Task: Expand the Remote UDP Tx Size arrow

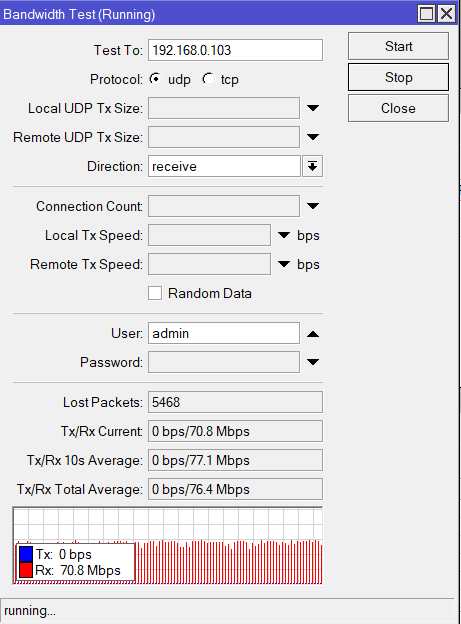Action: point(313,137)
